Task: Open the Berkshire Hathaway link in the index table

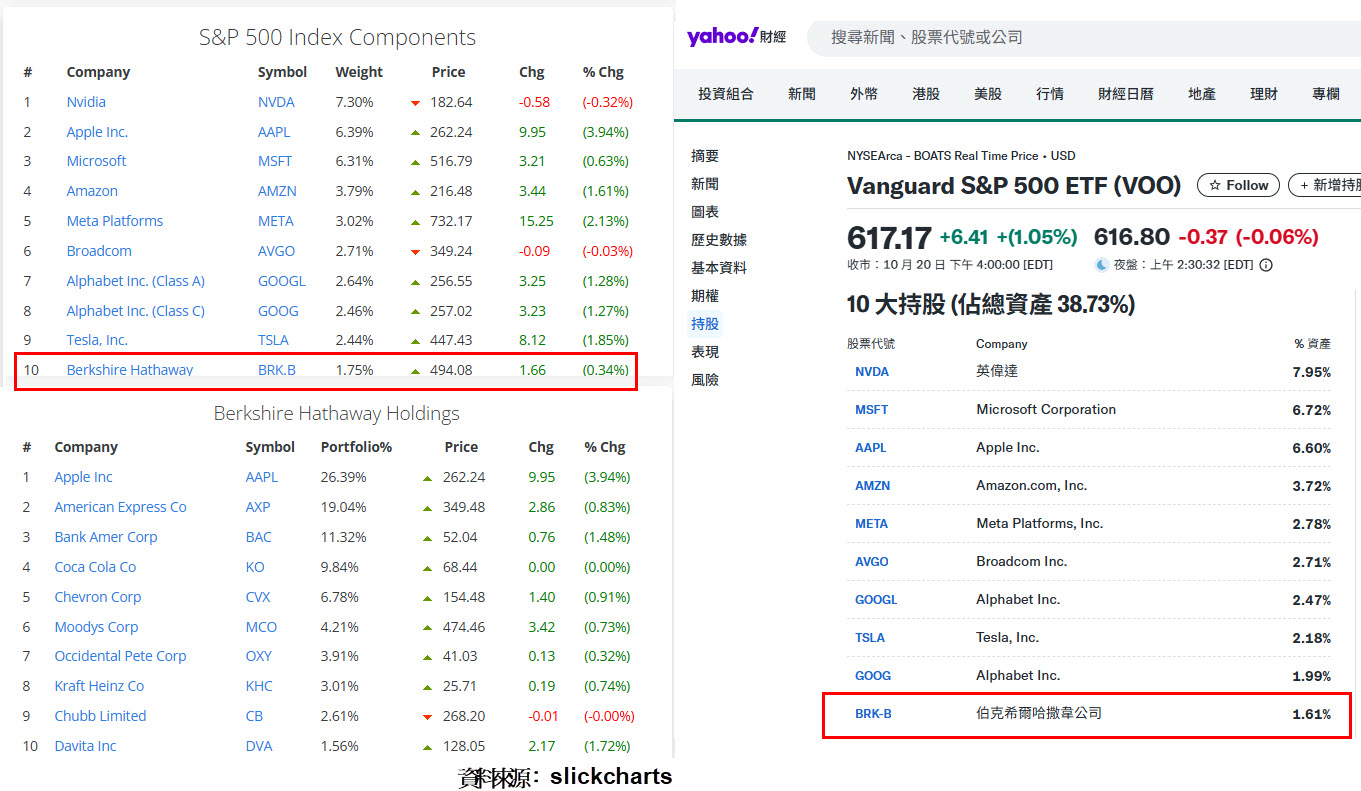Action: click(129, 370)
